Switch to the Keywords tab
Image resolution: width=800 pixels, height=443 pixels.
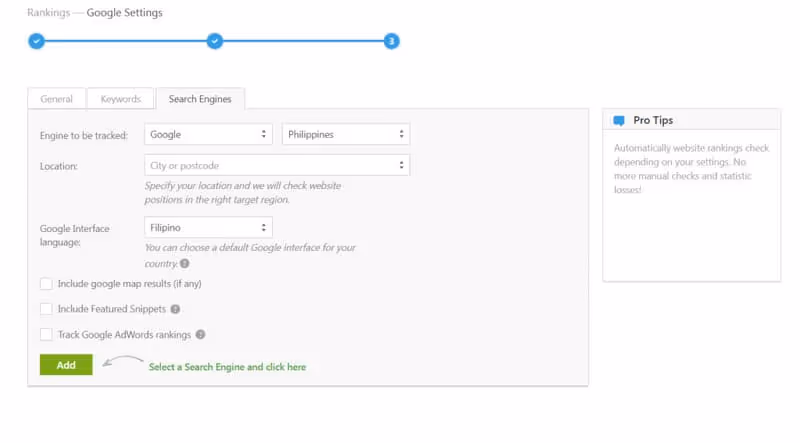pos(120,99)
